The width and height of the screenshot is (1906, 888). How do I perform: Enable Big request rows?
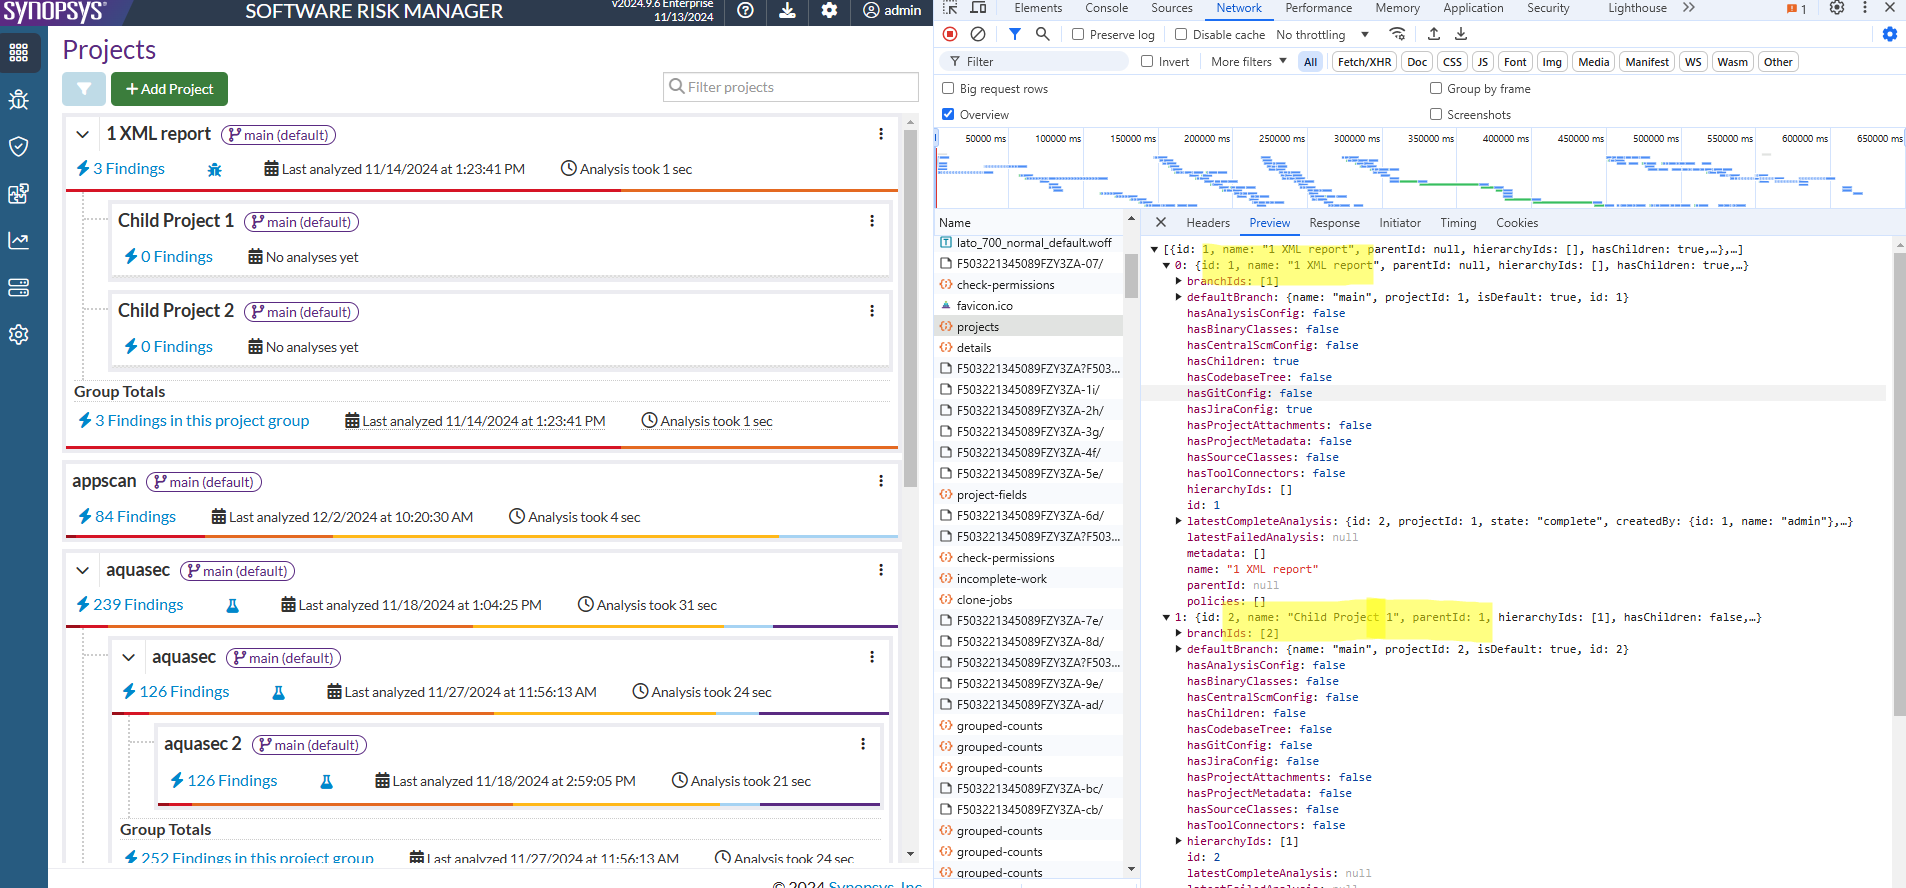click(x=948, y=88)
